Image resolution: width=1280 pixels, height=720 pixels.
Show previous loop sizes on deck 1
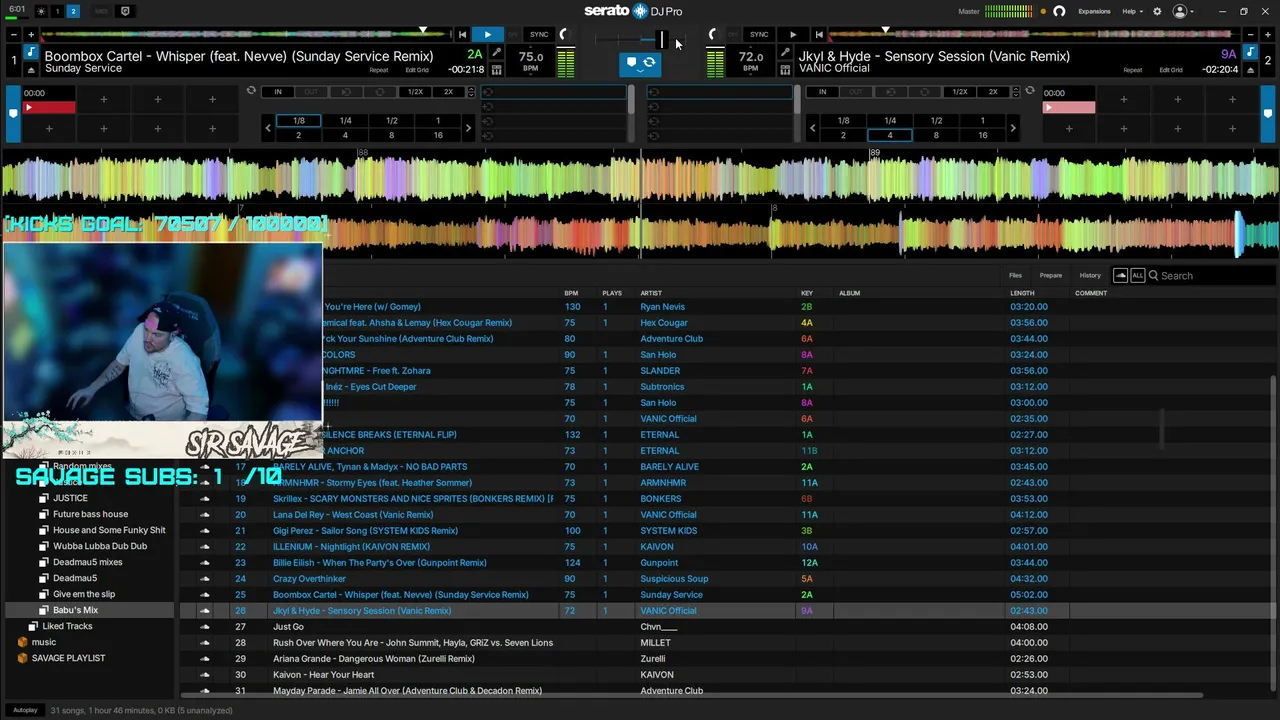268,128
